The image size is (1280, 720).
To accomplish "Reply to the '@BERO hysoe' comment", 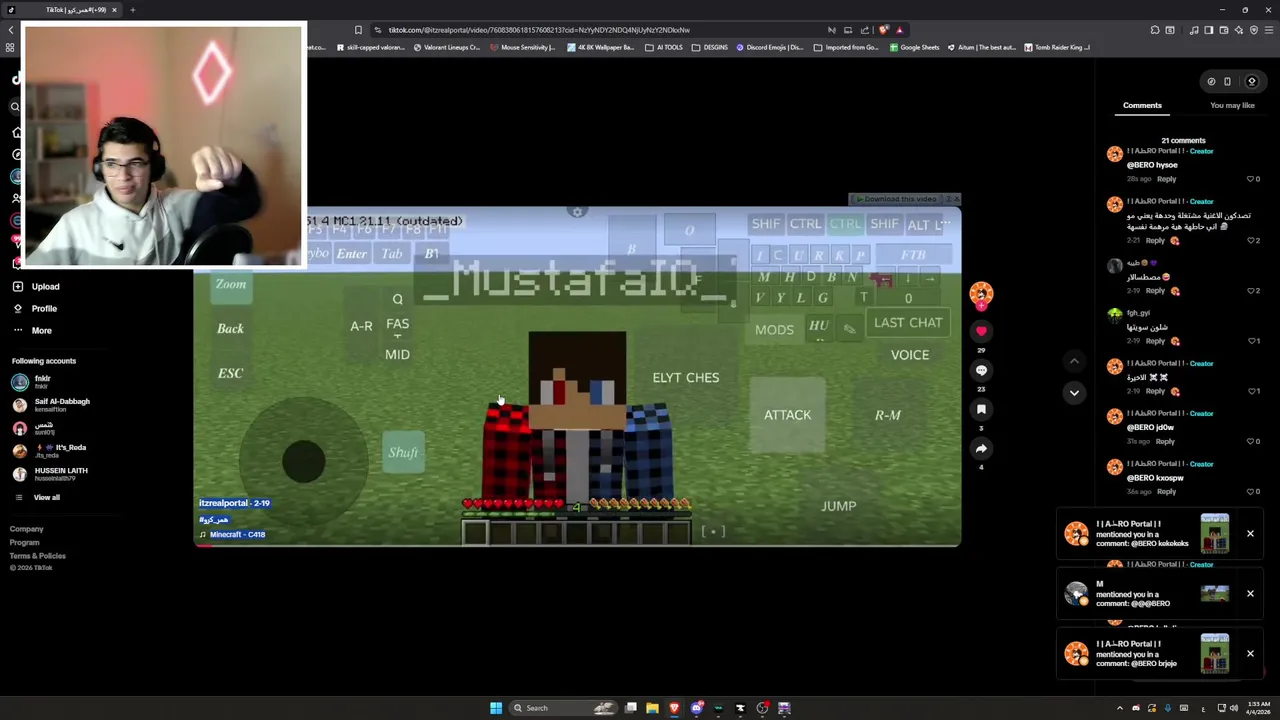I will point(1166,179).
